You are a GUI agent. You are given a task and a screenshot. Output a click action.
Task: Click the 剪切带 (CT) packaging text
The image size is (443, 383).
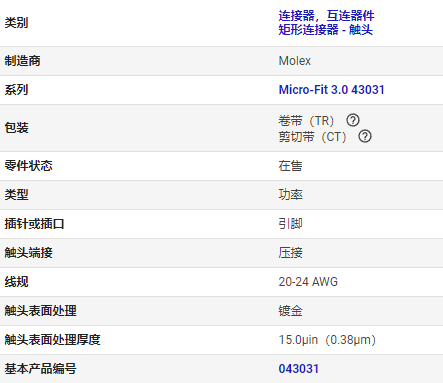point(312,137)
